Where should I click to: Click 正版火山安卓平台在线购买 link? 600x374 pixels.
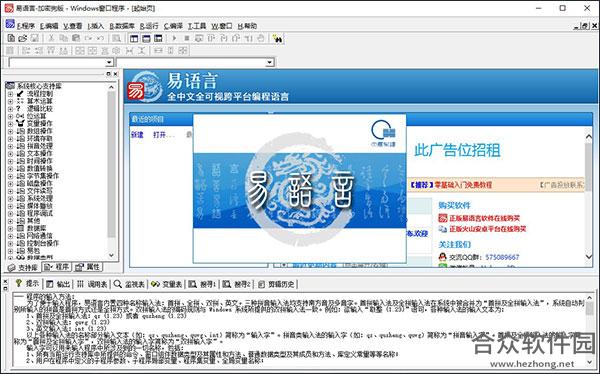click(x=488, y=229)
